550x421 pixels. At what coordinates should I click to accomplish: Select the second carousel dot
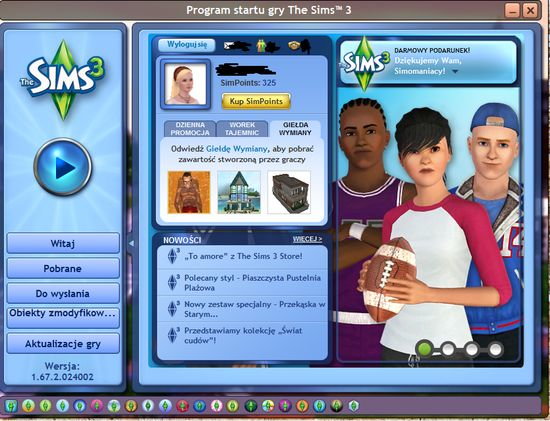click(448, 349)
